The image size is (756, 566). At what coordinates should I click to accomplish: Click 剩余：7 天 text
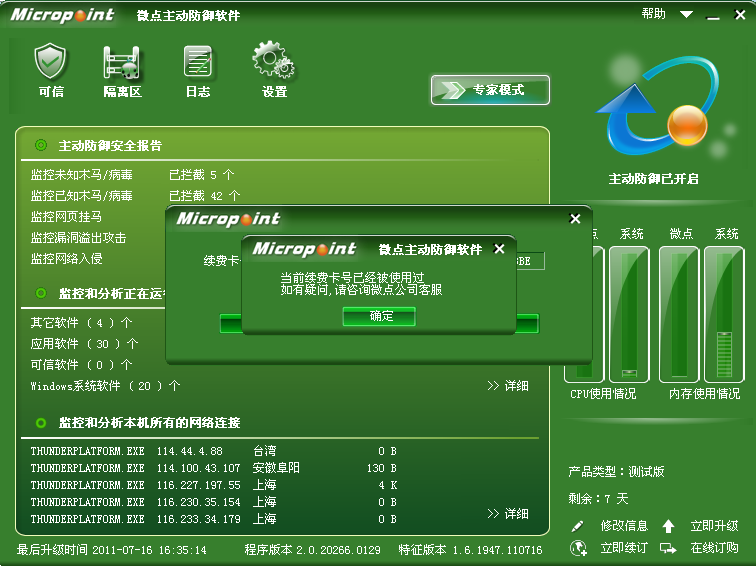598,499
